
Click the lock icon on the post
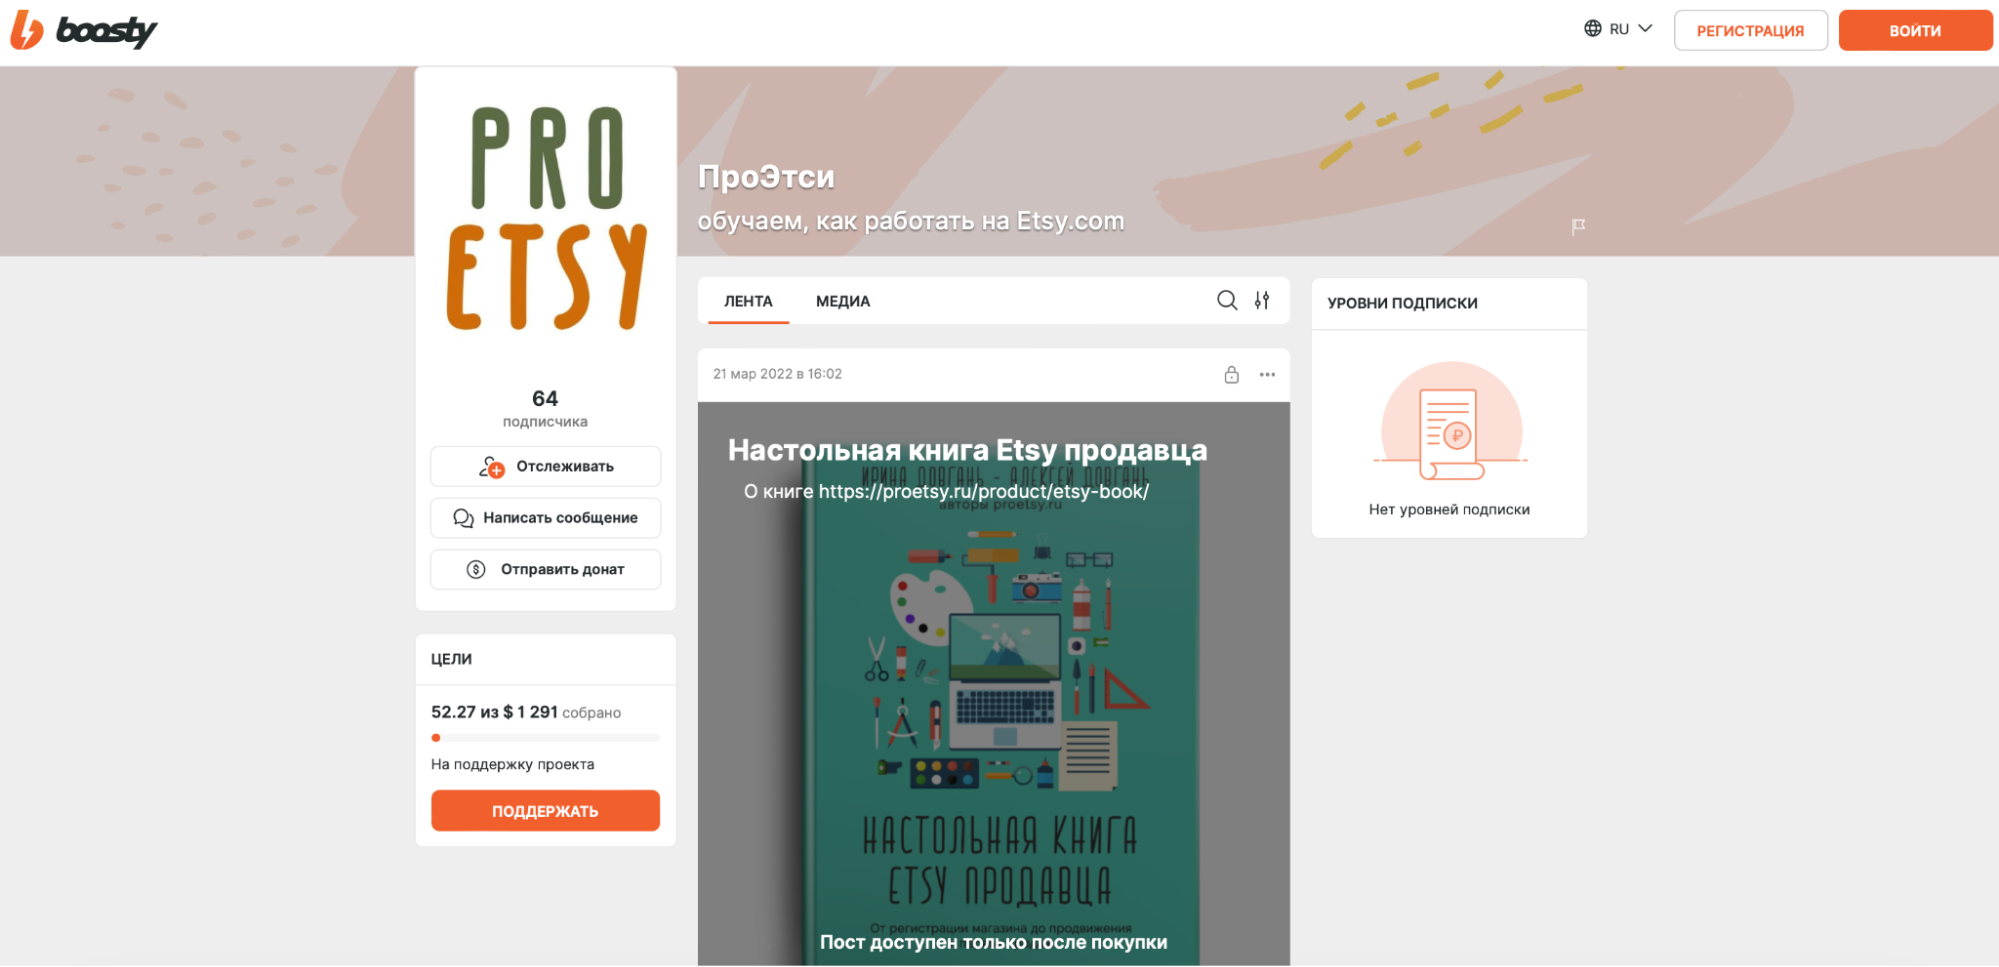(1231, 374)
